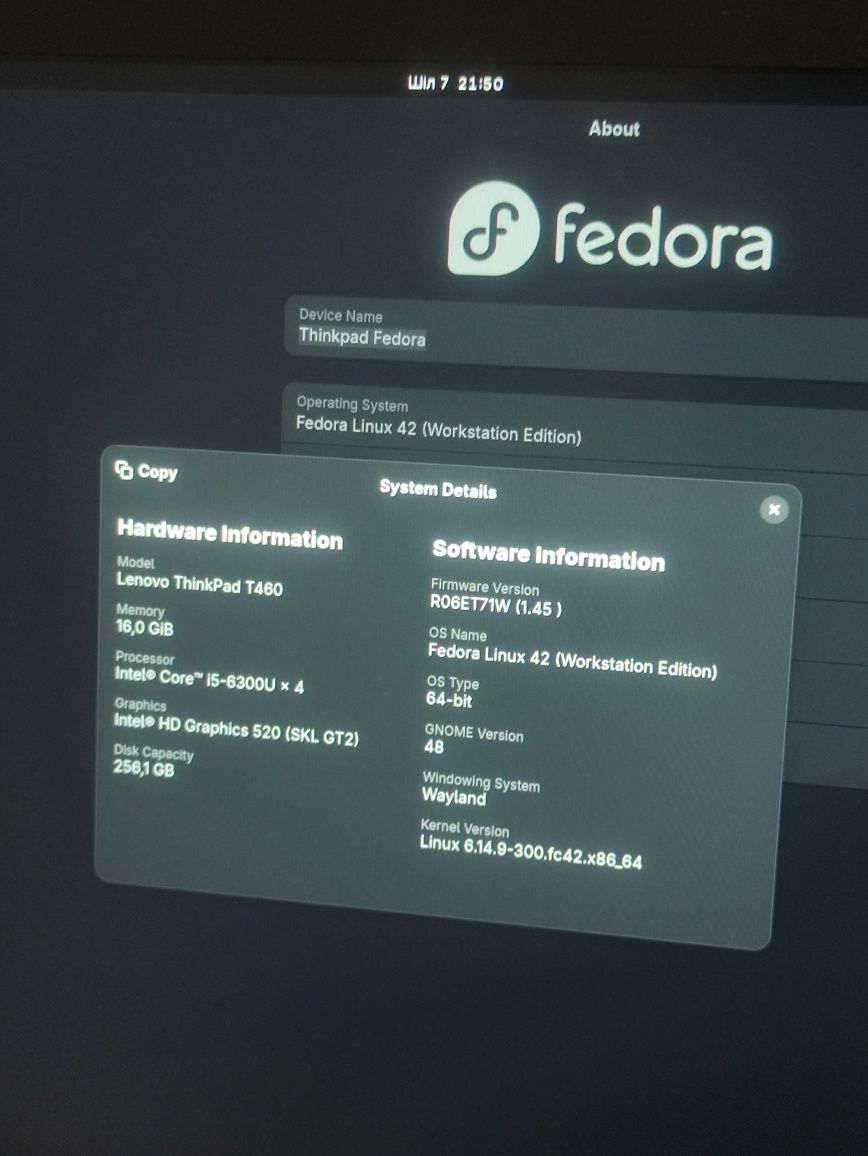This screenshot has width=868, height=1156.
Task: Click the copy icon beside Copy
Action: pyautogui.click(x=124, y=470)
